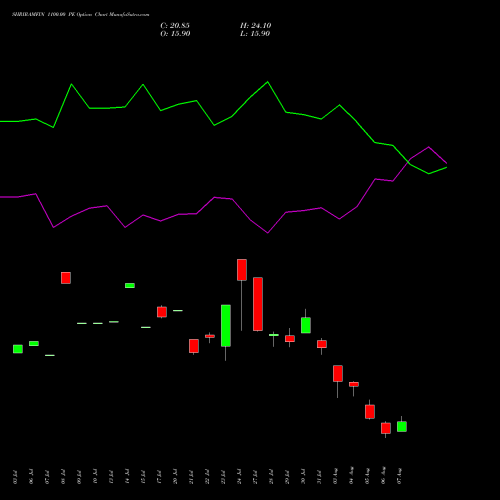Click the red candle on 06 Aug
This screenshot has height=500, width=500.
coord(386,428)
